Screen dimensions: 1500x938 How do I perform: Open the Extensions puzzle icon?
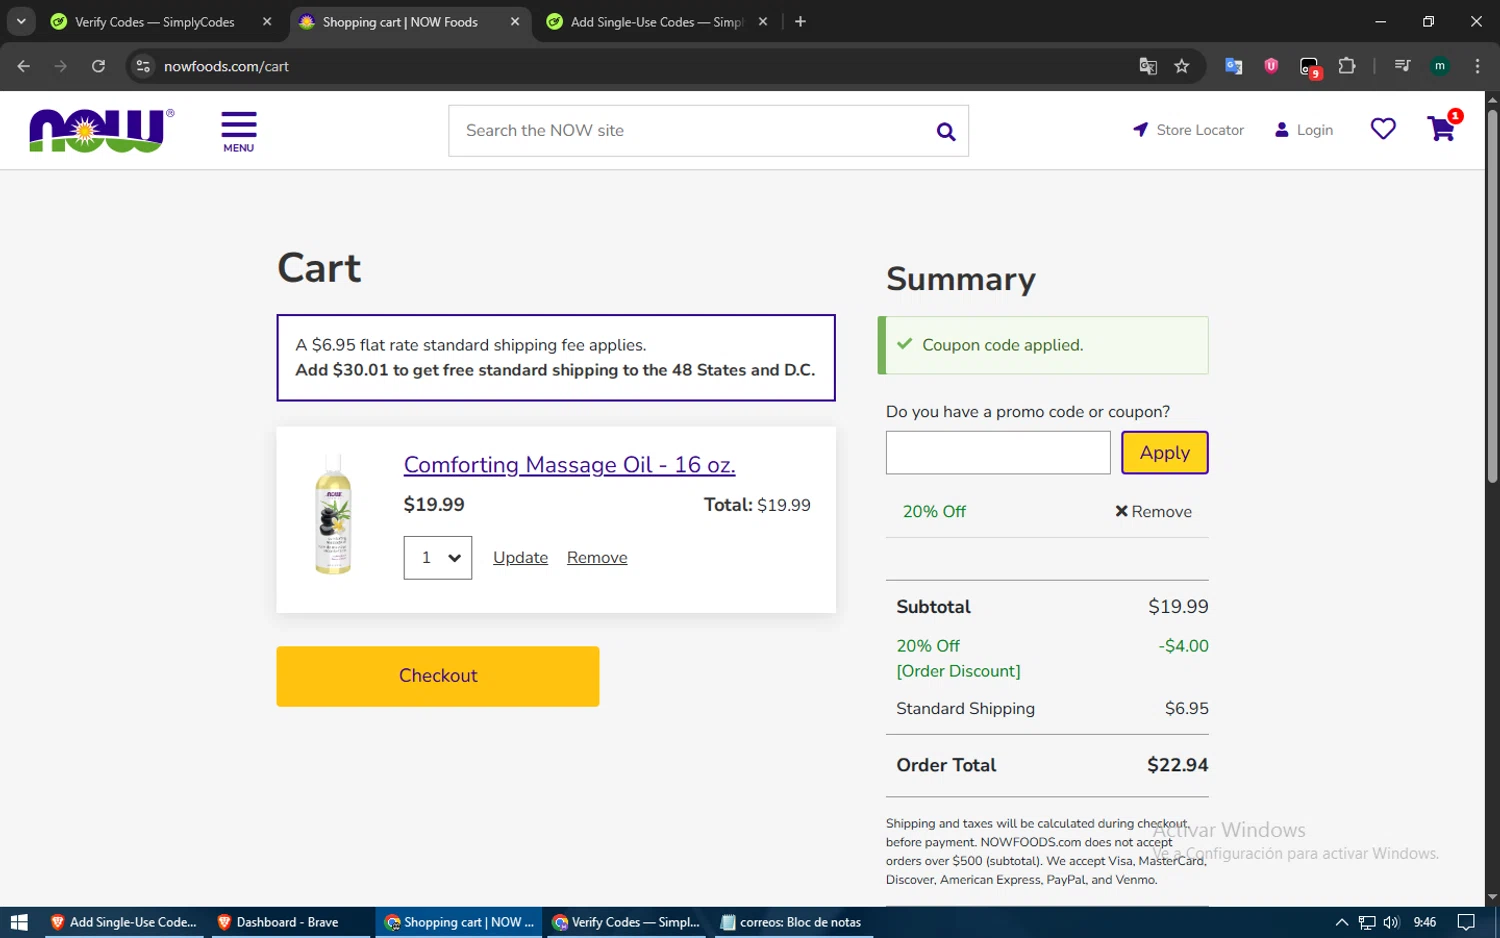click(x=1347, y=66)
